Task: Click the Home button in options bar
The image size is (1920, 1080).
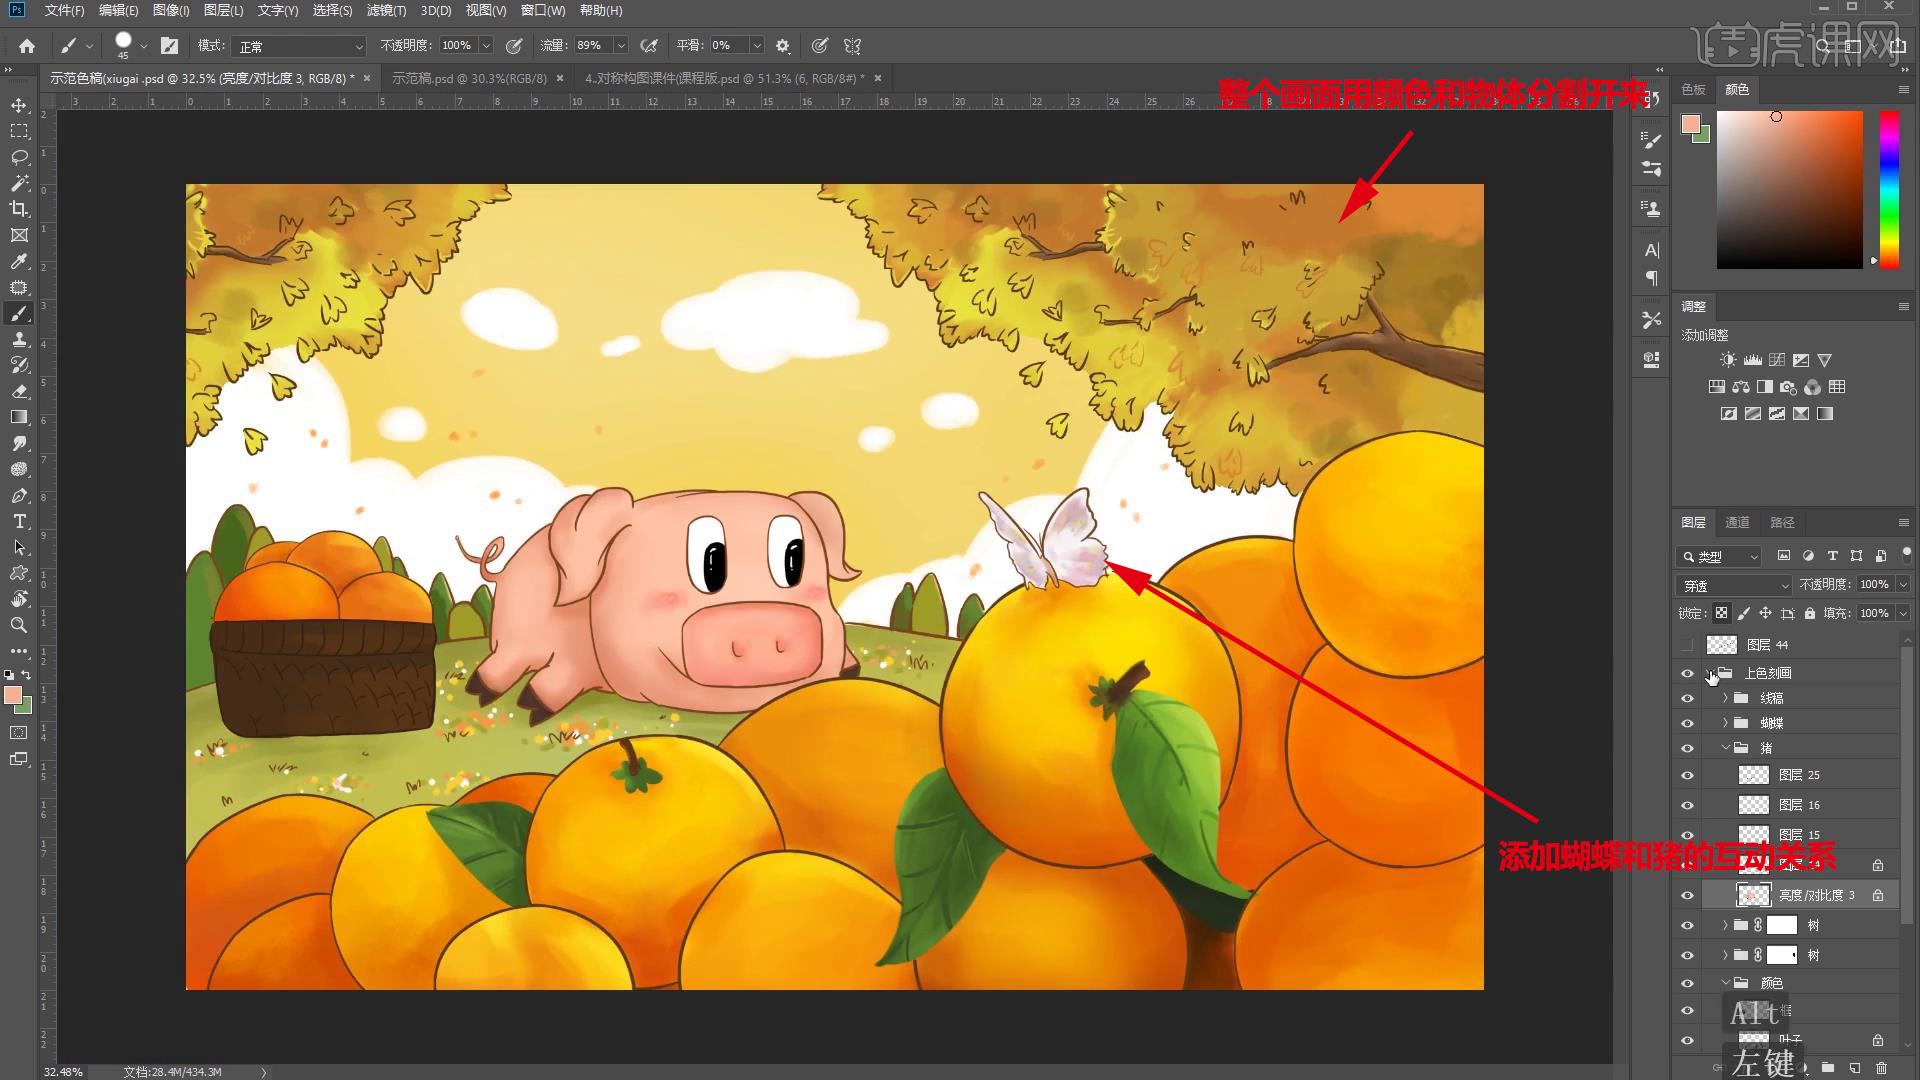Action: click(x=27, y=46)
